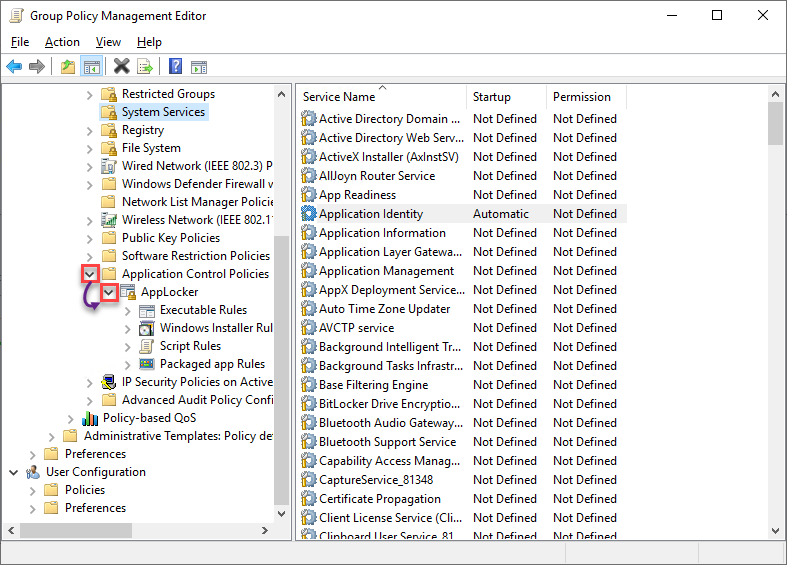This screenshot has width=787, height=565.
Task: Click the Forward arrow toolbar icon
Action: pyautogui.click(x=37, y=66)
